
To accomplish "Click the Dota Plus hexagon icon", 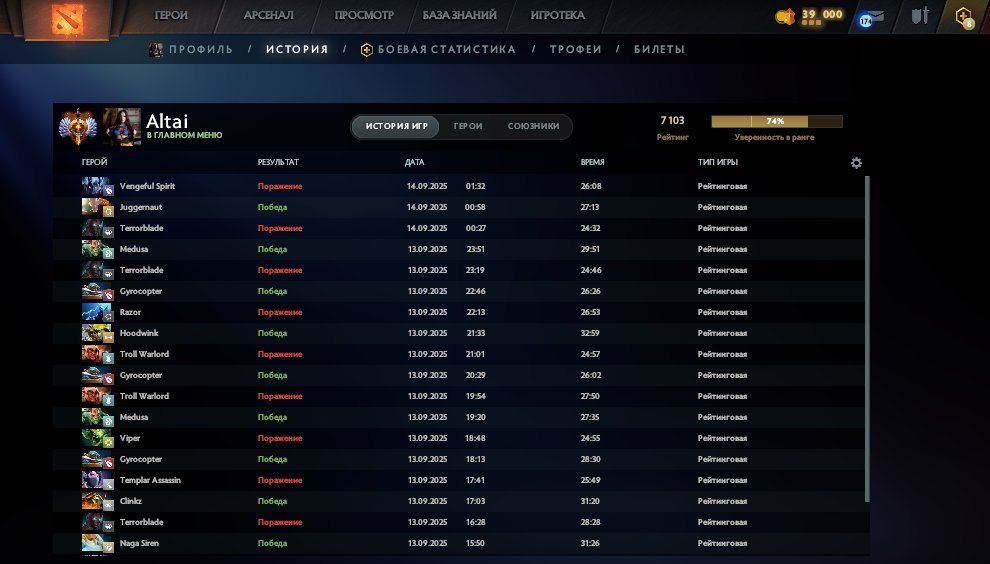I will pyautogui.click(x=964, y=17).
